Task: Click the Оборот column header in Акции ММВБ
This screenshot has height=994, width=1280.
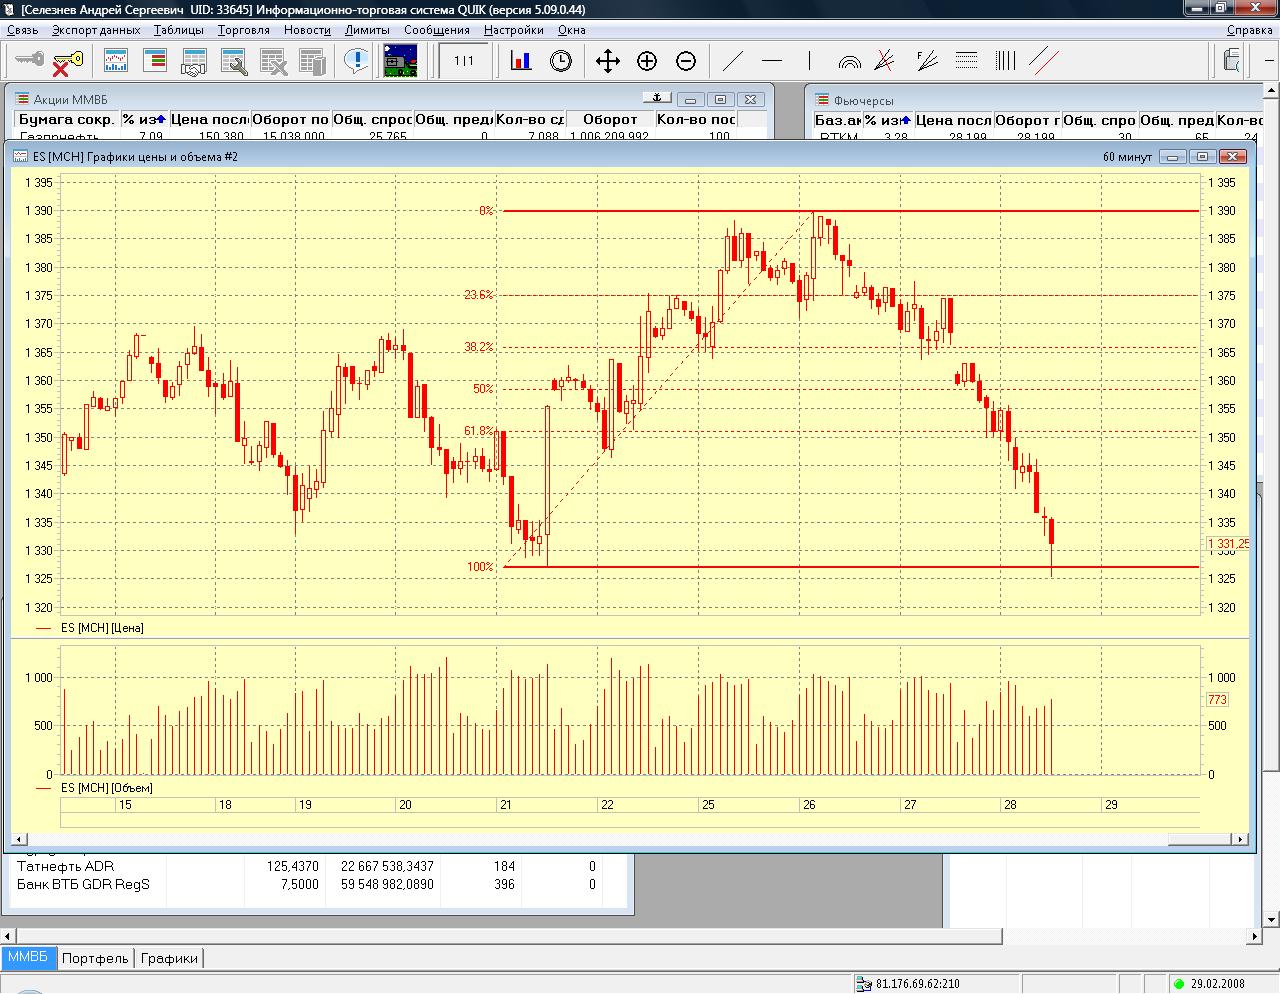Action: (x=610, y=119)
